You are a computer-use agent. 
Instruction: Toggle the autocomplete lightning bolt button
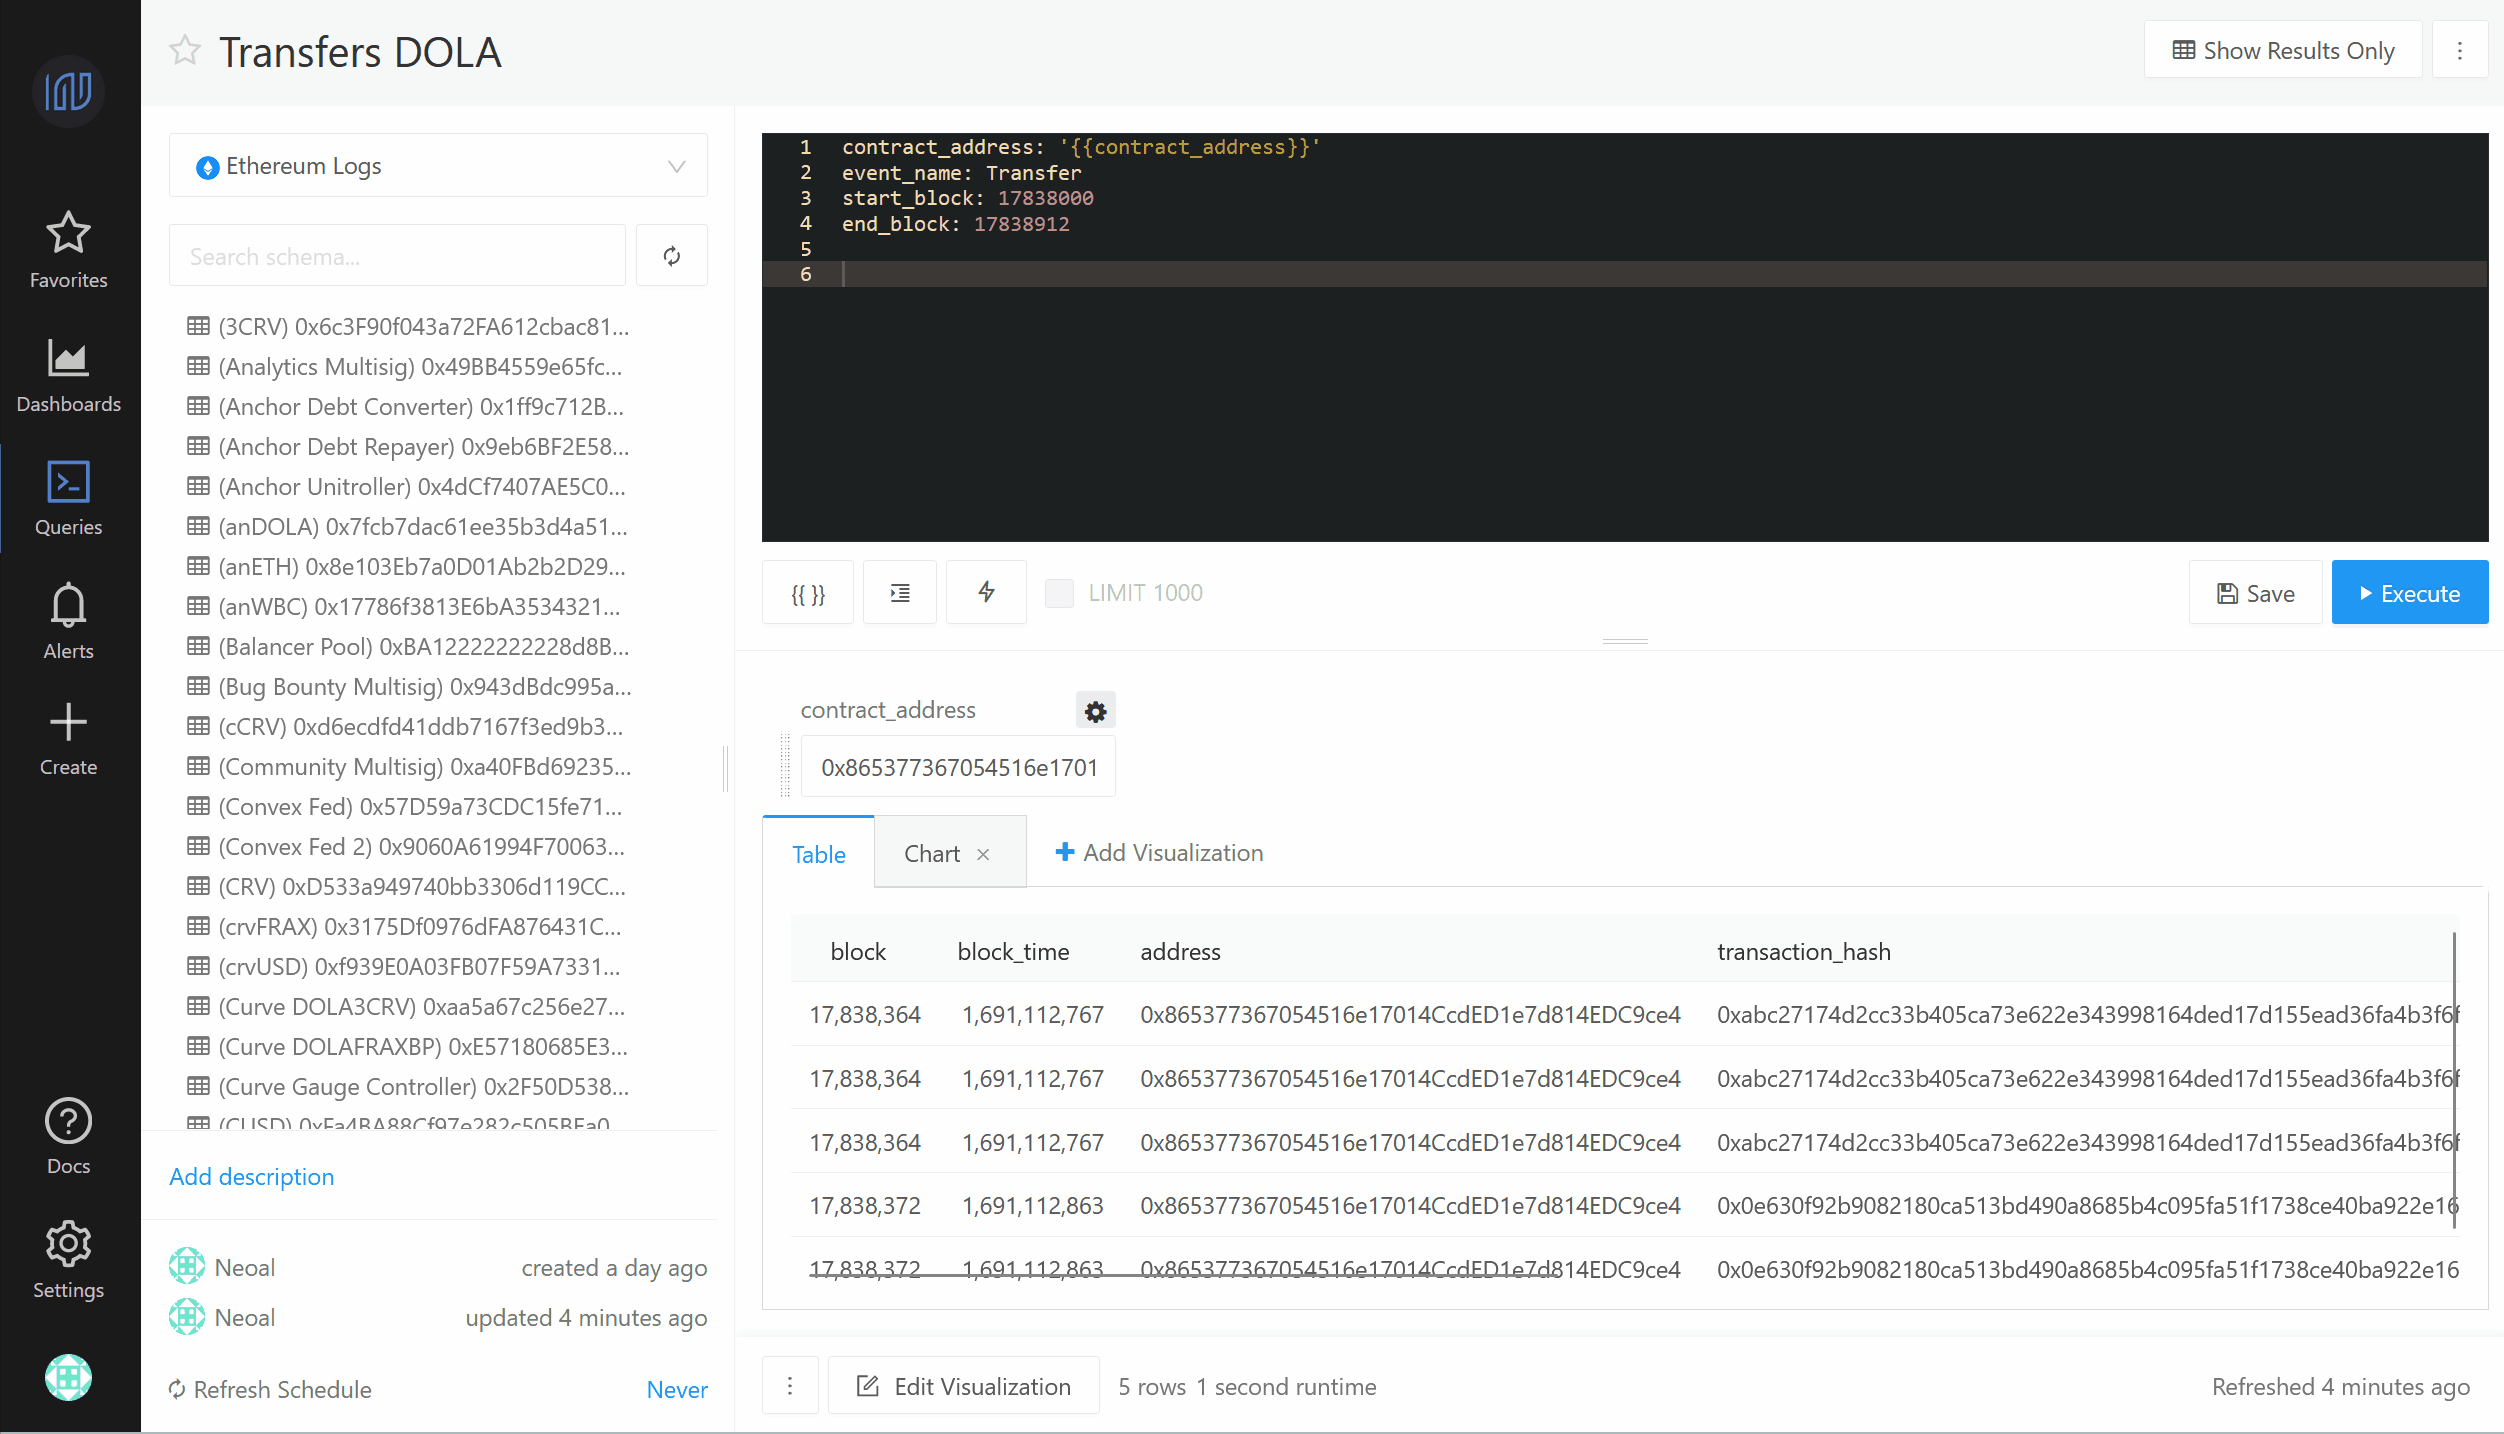[x=986, y=593]
